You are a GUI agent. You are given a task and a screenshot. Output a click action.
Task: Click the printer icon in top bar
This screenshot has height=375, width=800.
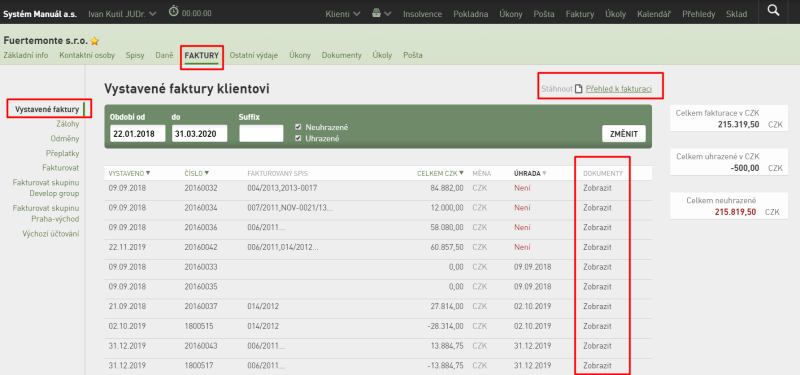click(377, 14)
